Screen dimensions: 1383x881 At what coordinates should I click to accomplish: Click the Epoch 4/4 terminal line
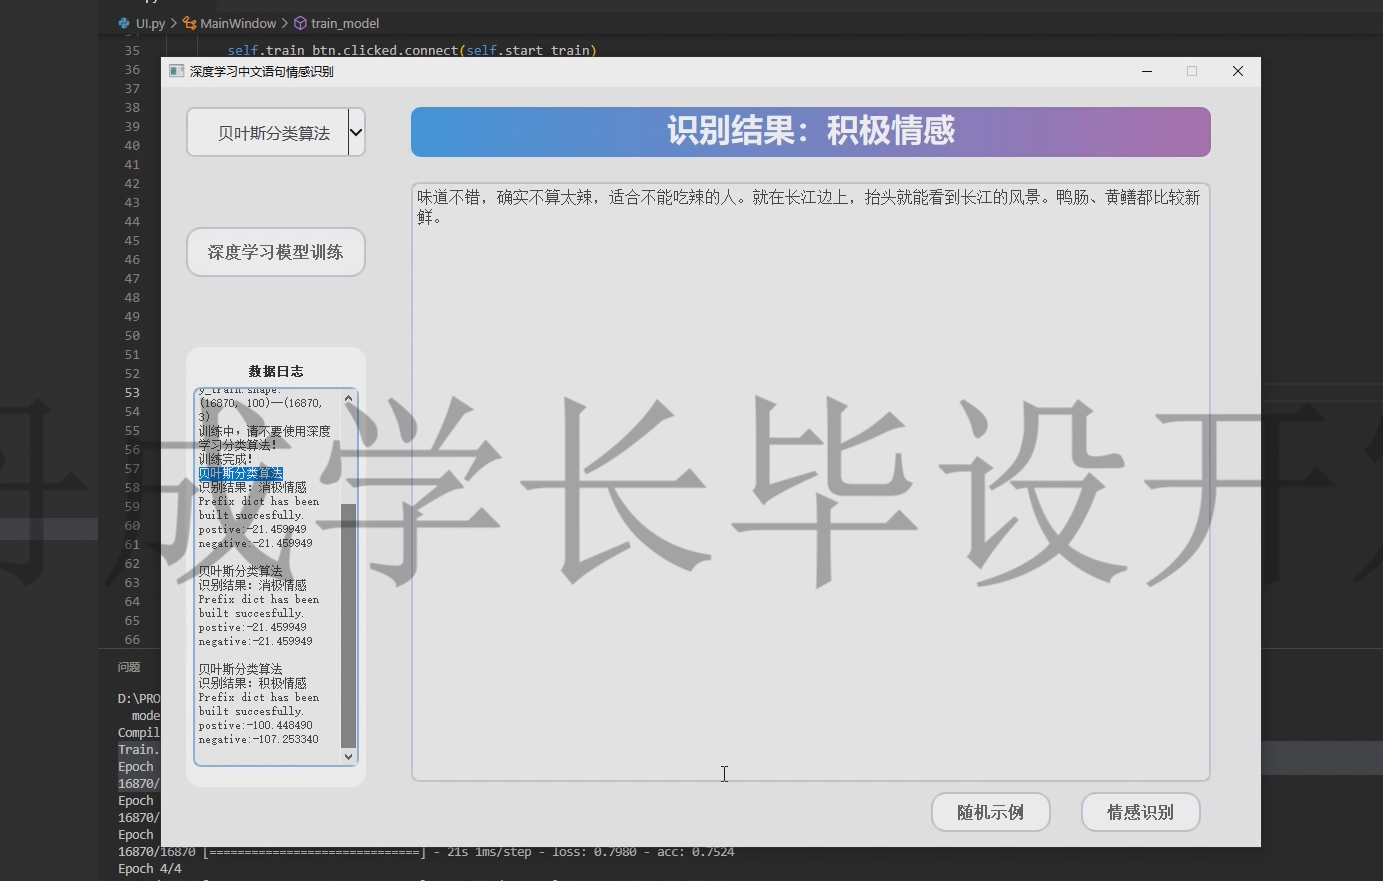coord(150,868)
